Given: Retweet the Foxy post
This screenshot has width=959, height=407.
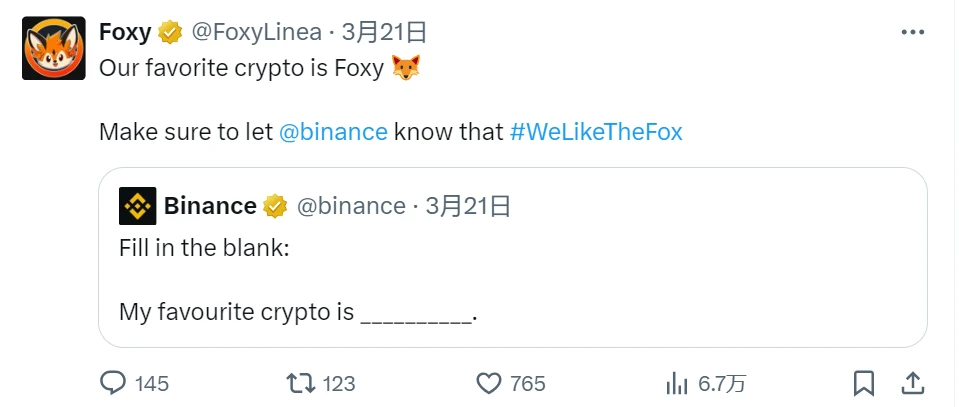Looking at the screenshot, I should click(x=298, y=382).
